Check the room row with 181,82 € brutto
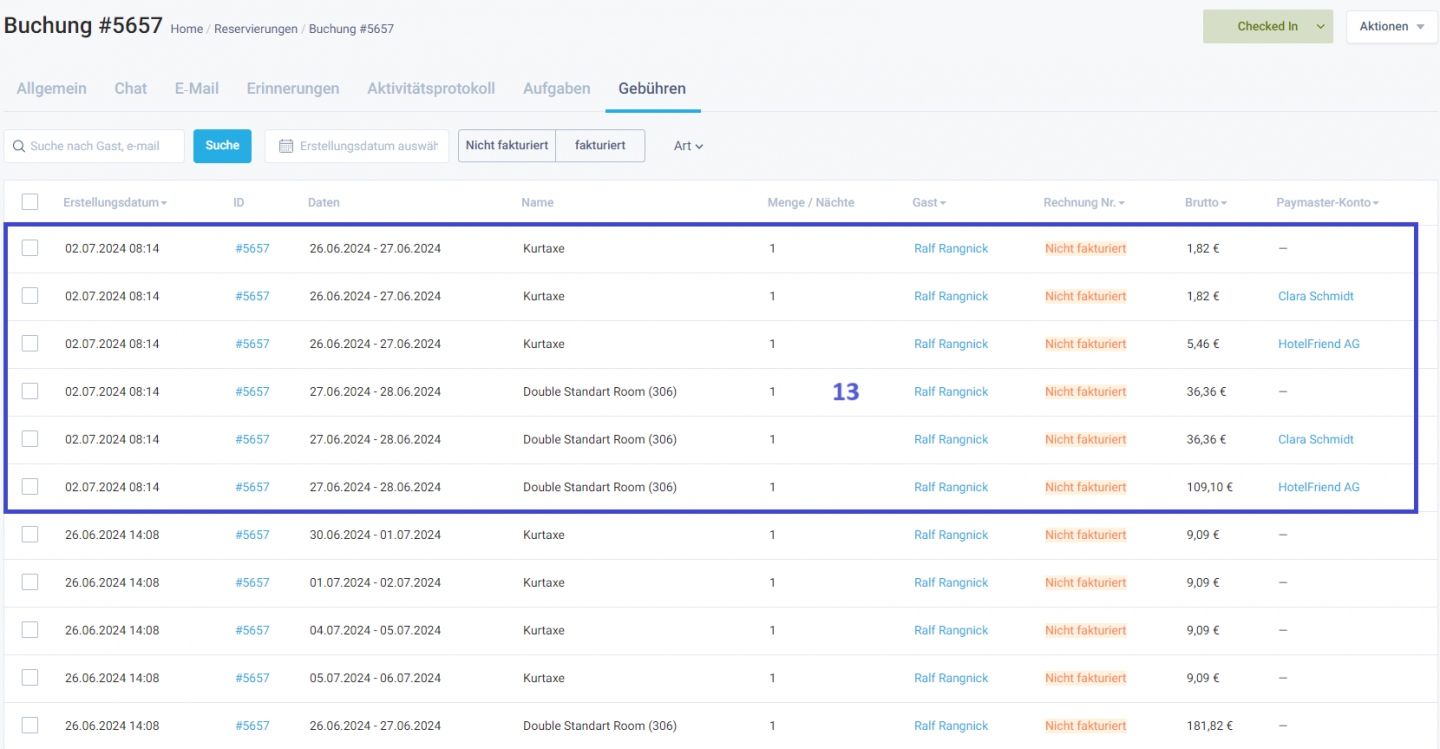Viewport: 1440px width, 749px height. click(30, 726)
